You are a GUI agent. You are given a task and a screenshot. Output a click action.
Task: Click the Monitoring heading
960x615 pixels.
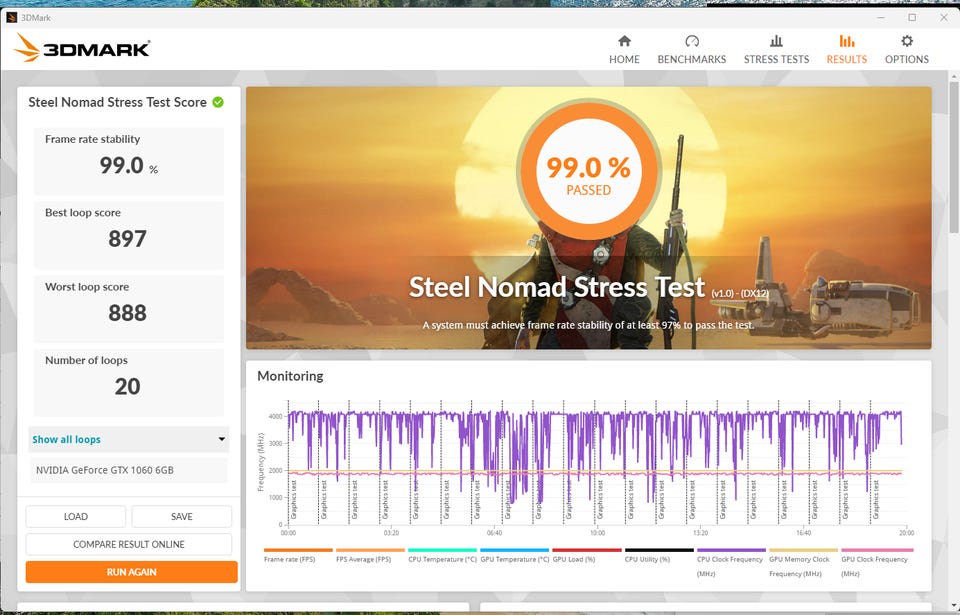point(290,376)
